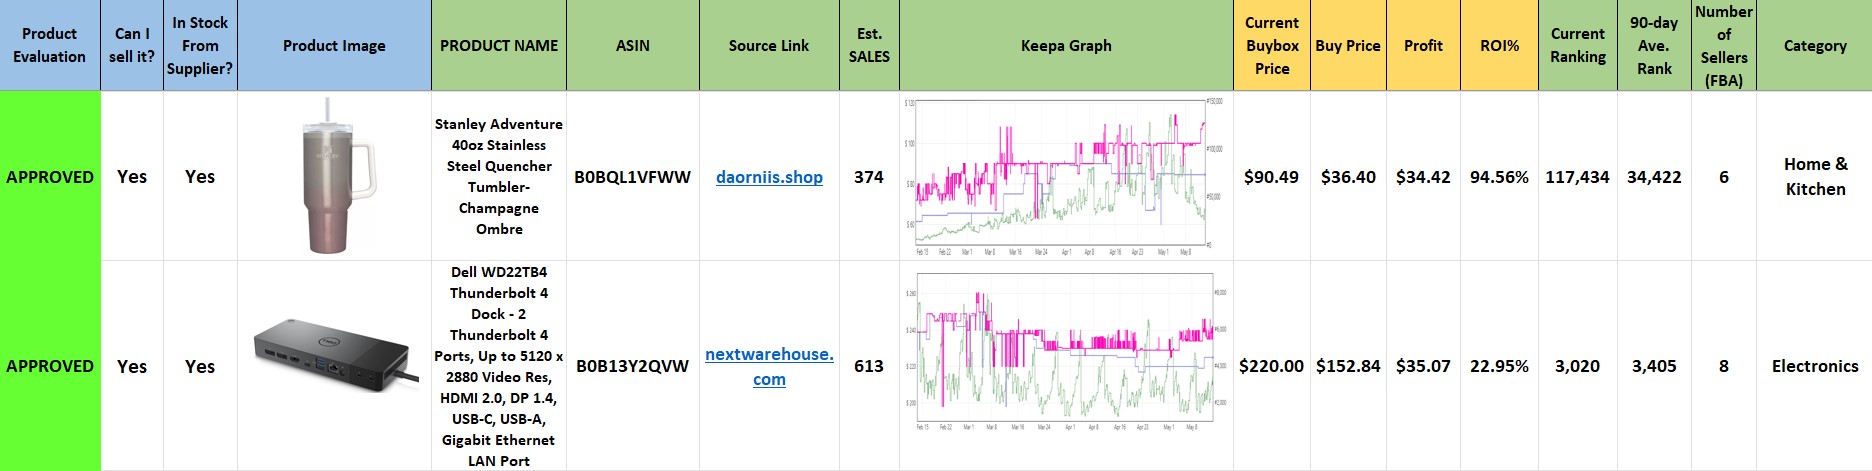Select ROI value 94.56%
Image resolution: width=1872 pixels, height=471 pixels.
coord(1499,177)
